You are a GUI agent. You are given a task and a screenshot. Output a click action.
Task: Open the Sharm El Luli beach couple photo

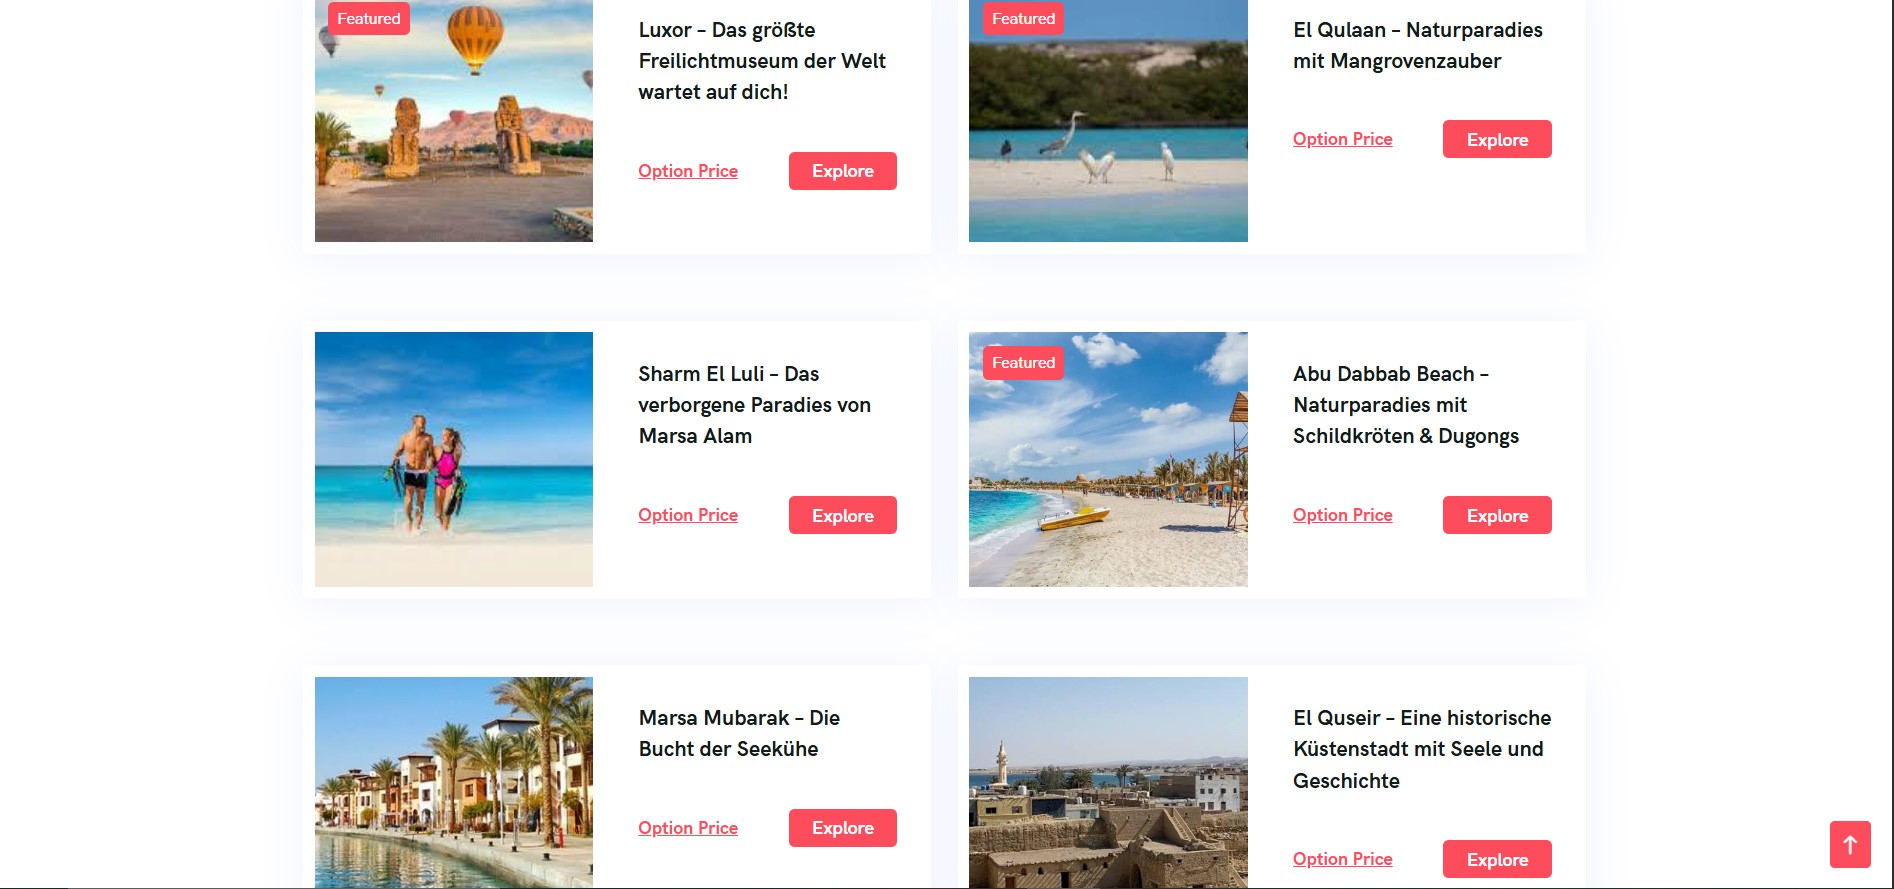tap(454, 459)
